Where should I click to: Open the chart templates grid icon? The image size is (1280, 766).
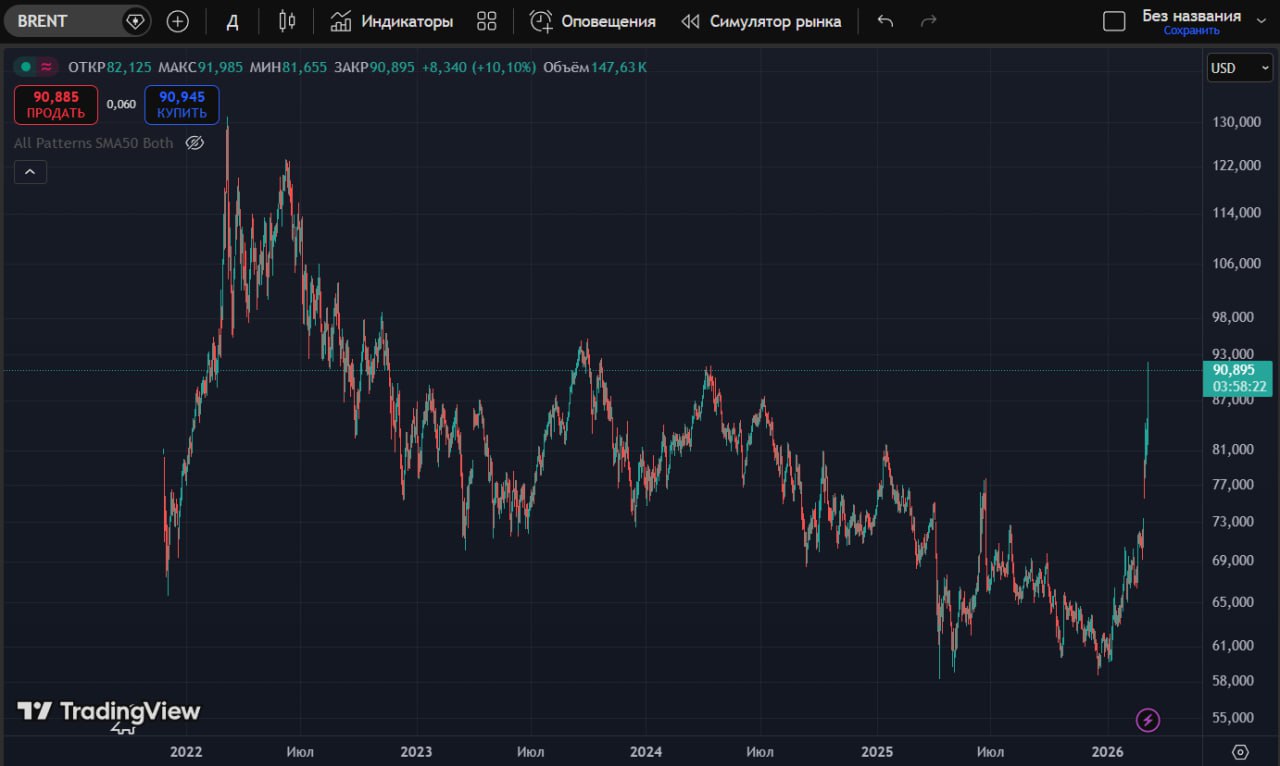coord(487,21)
